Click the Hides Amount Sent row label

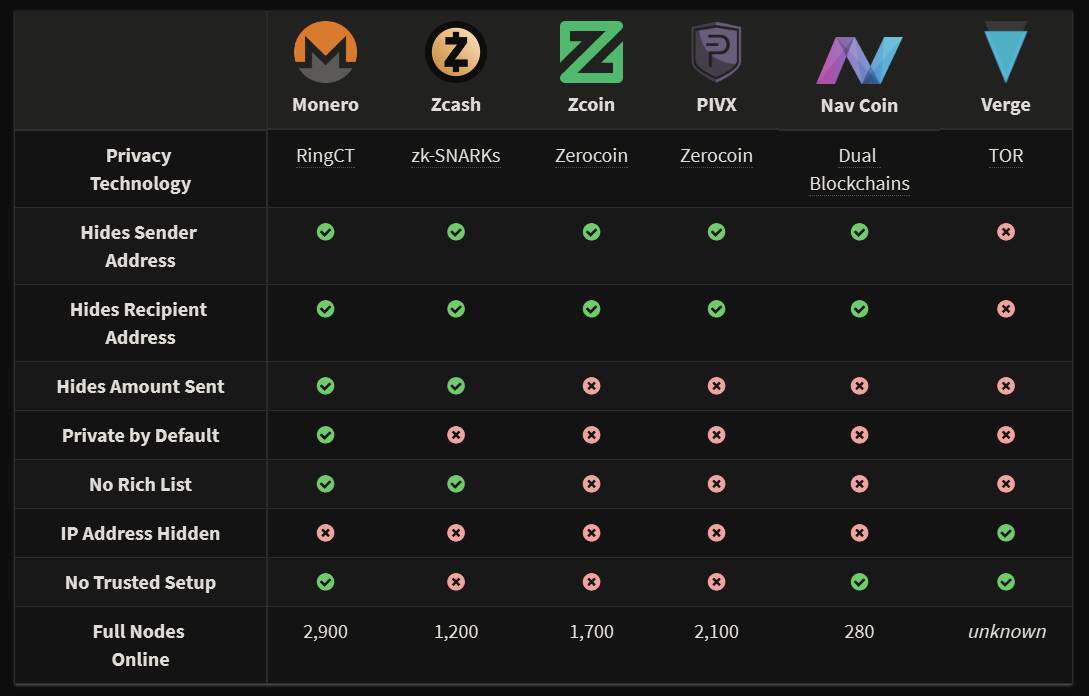[140, 386]
